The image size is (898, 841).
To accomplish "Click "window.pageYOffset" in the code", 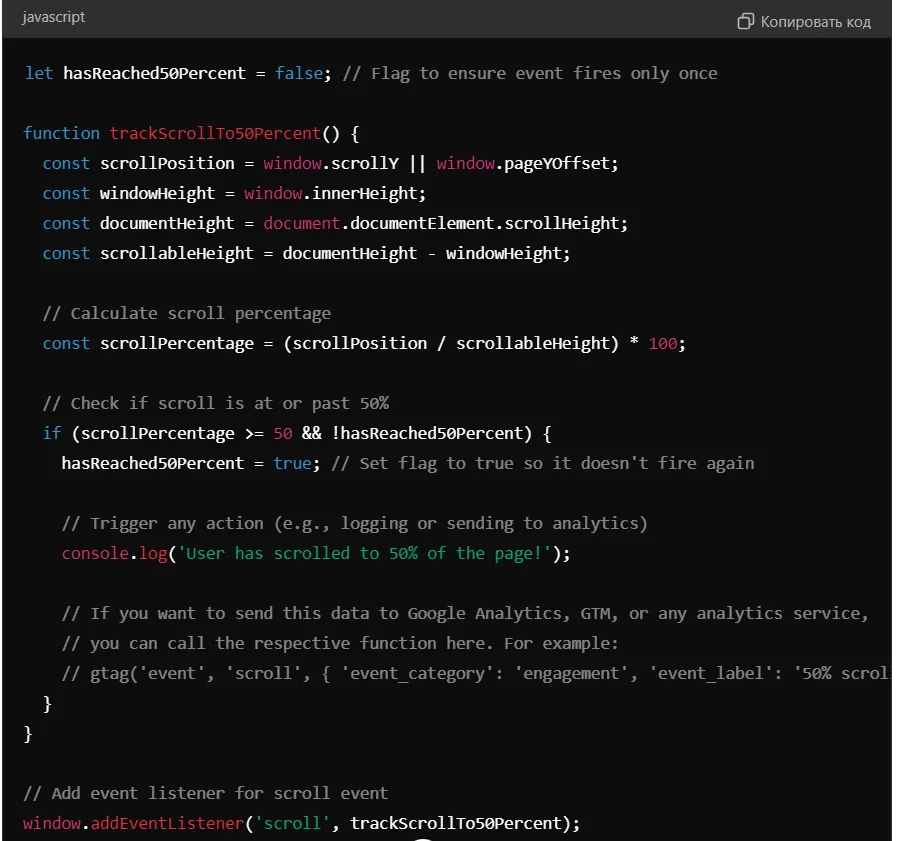I will [522, 164].
